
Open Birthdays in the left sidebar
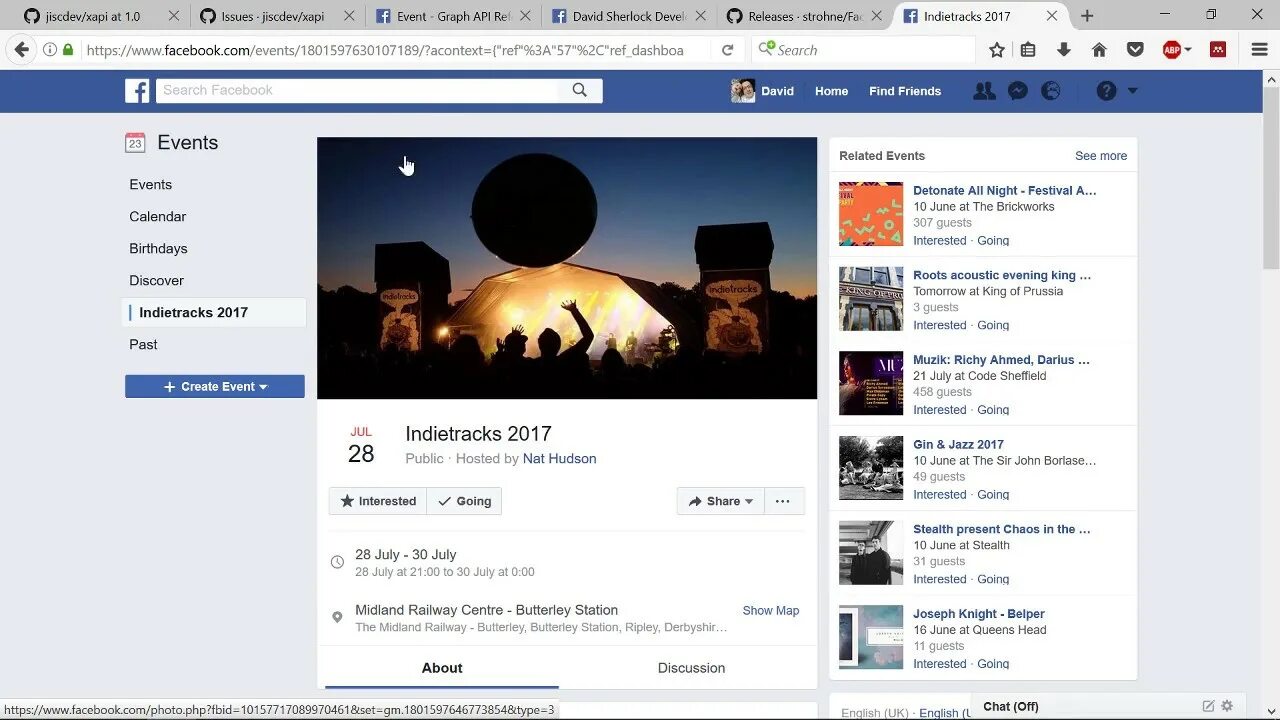coord(158,248)
